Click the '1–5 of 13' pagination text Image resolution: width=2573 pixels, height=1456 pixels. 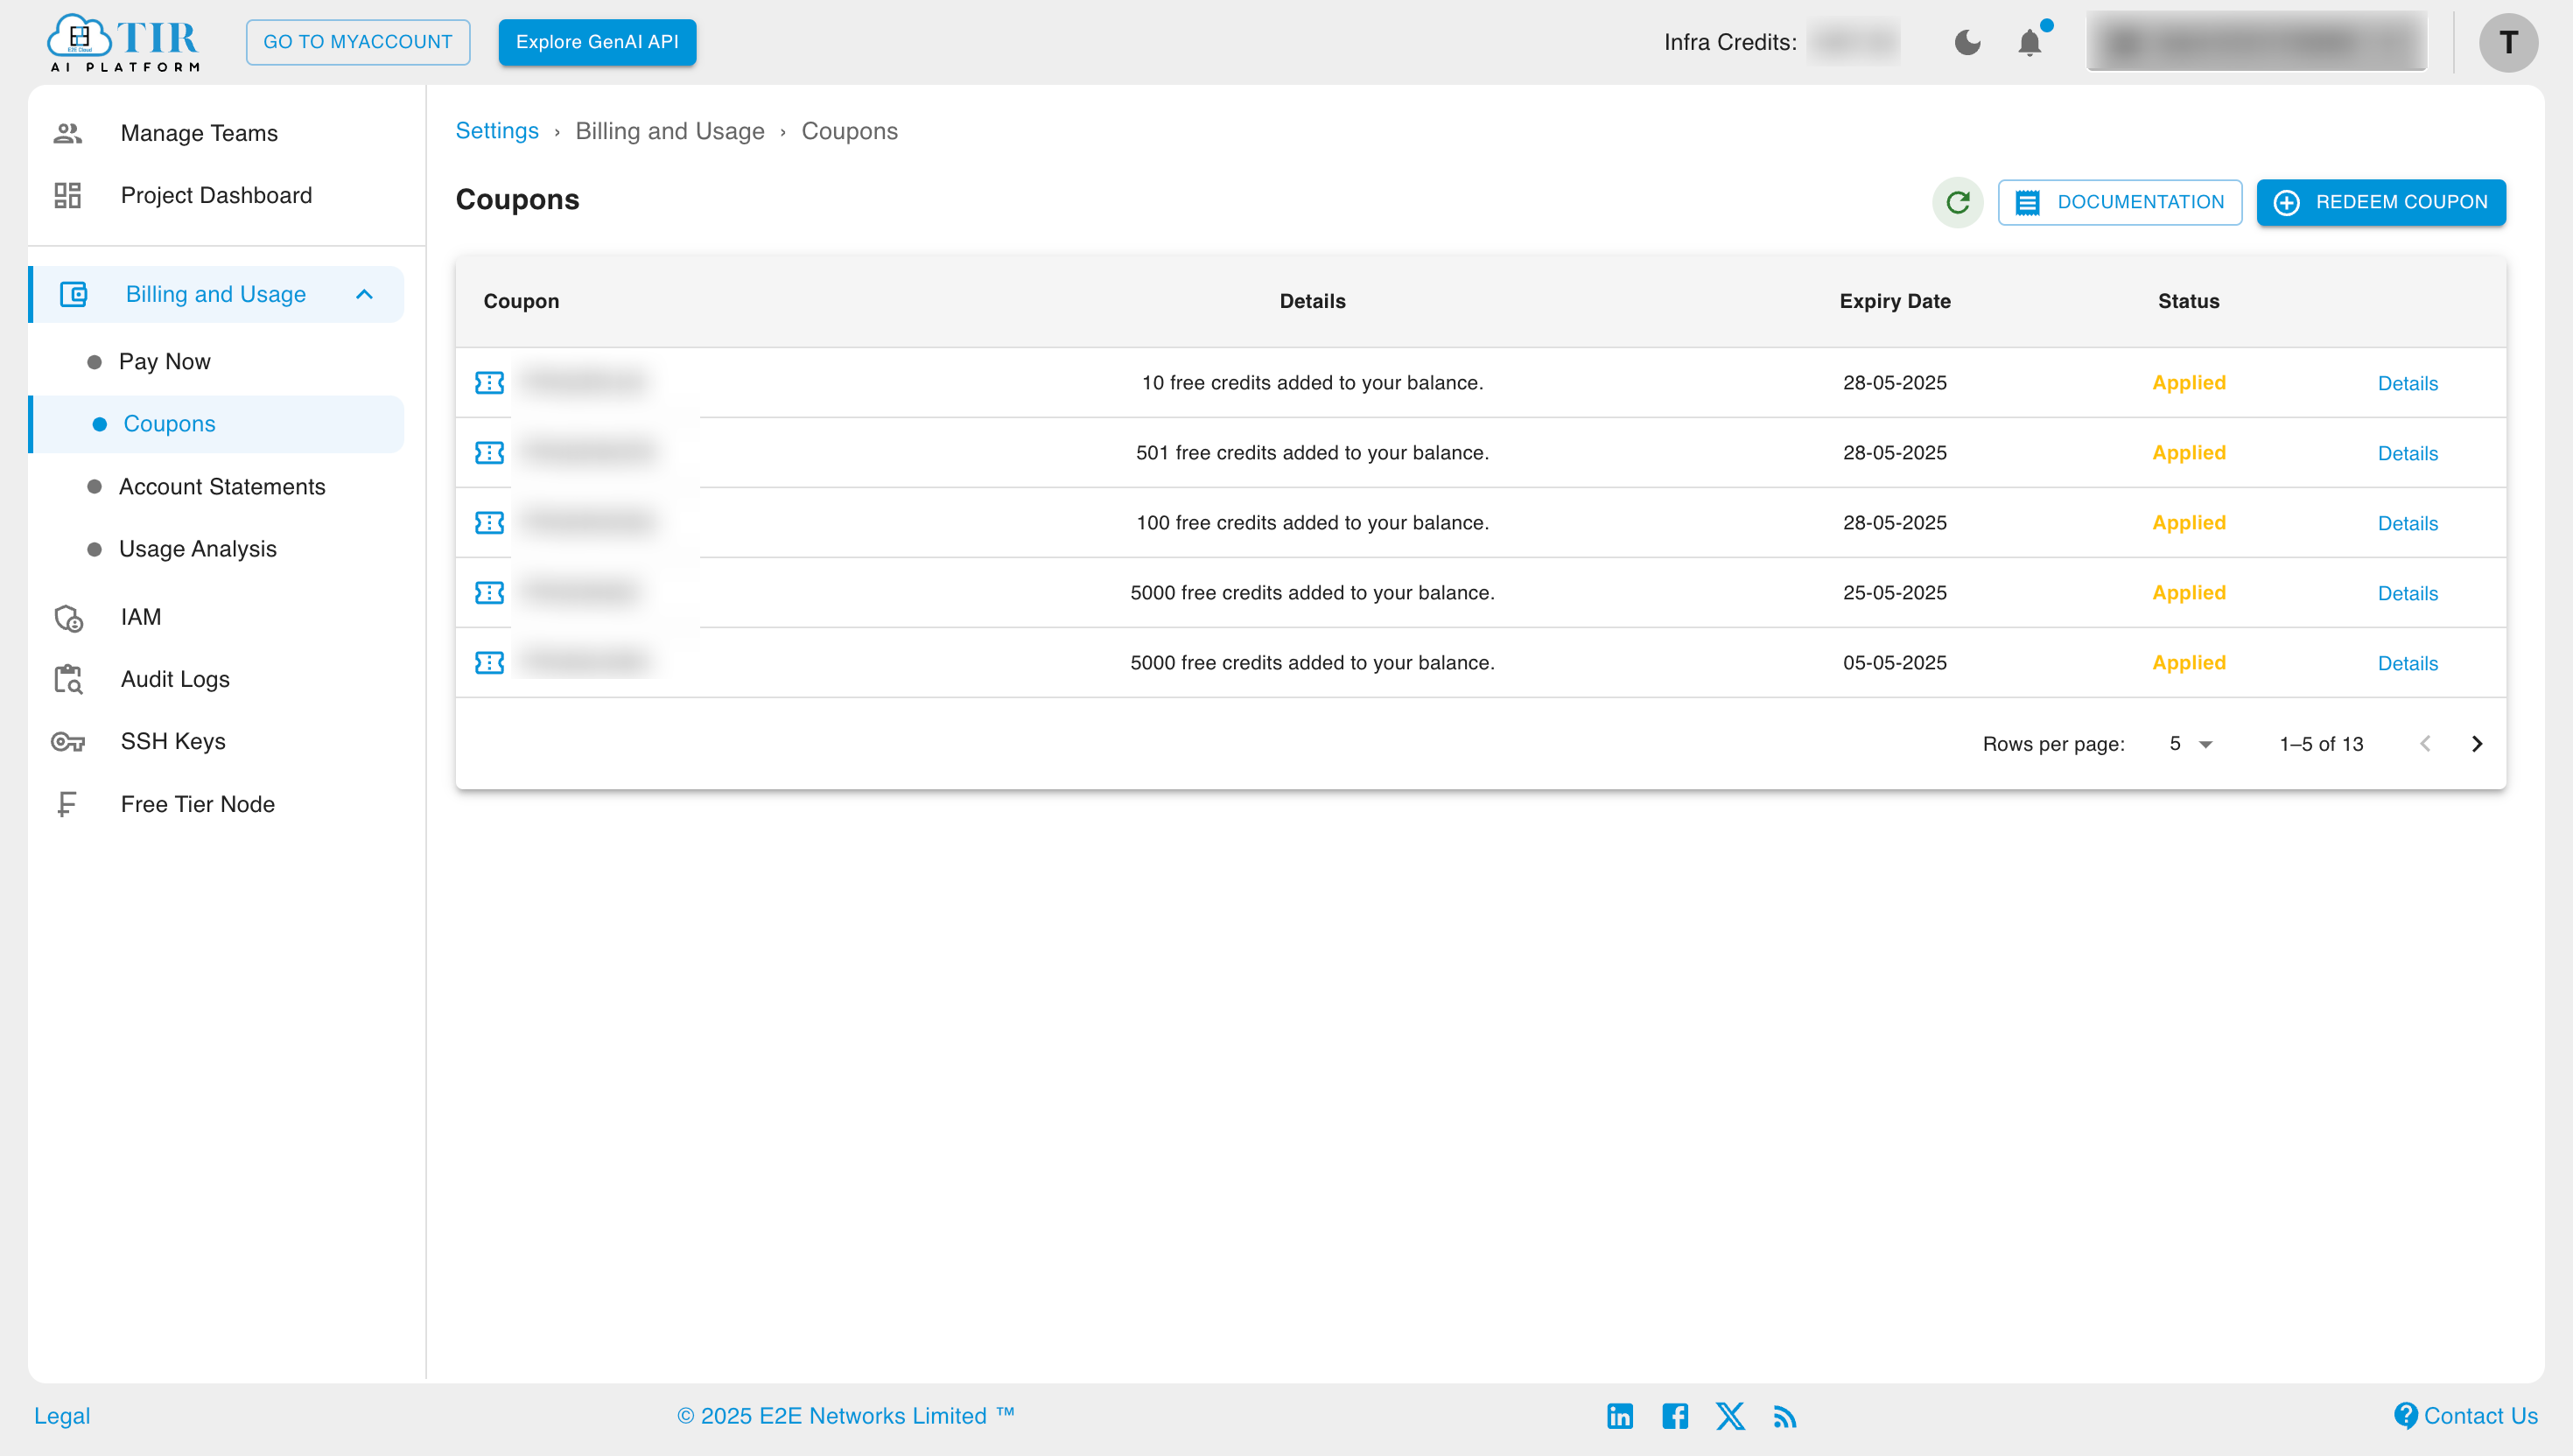pos(2321,744)
